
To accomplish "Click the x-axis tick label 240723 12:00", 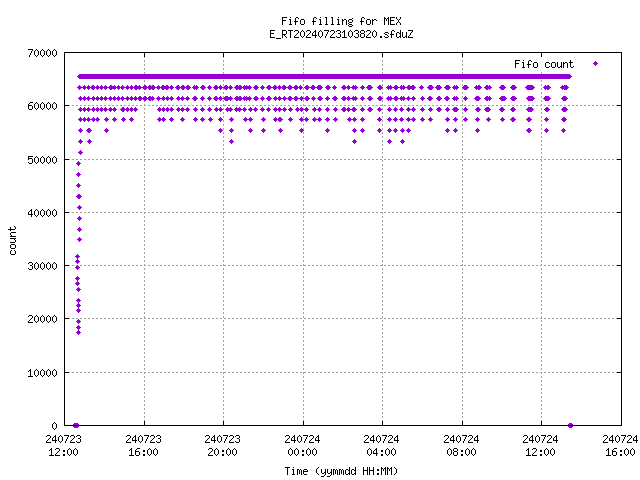I will point(64,446).
